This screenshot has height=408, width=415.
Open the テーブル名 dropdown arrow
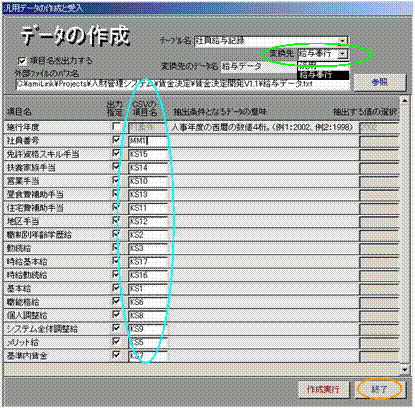pos(343,41)
